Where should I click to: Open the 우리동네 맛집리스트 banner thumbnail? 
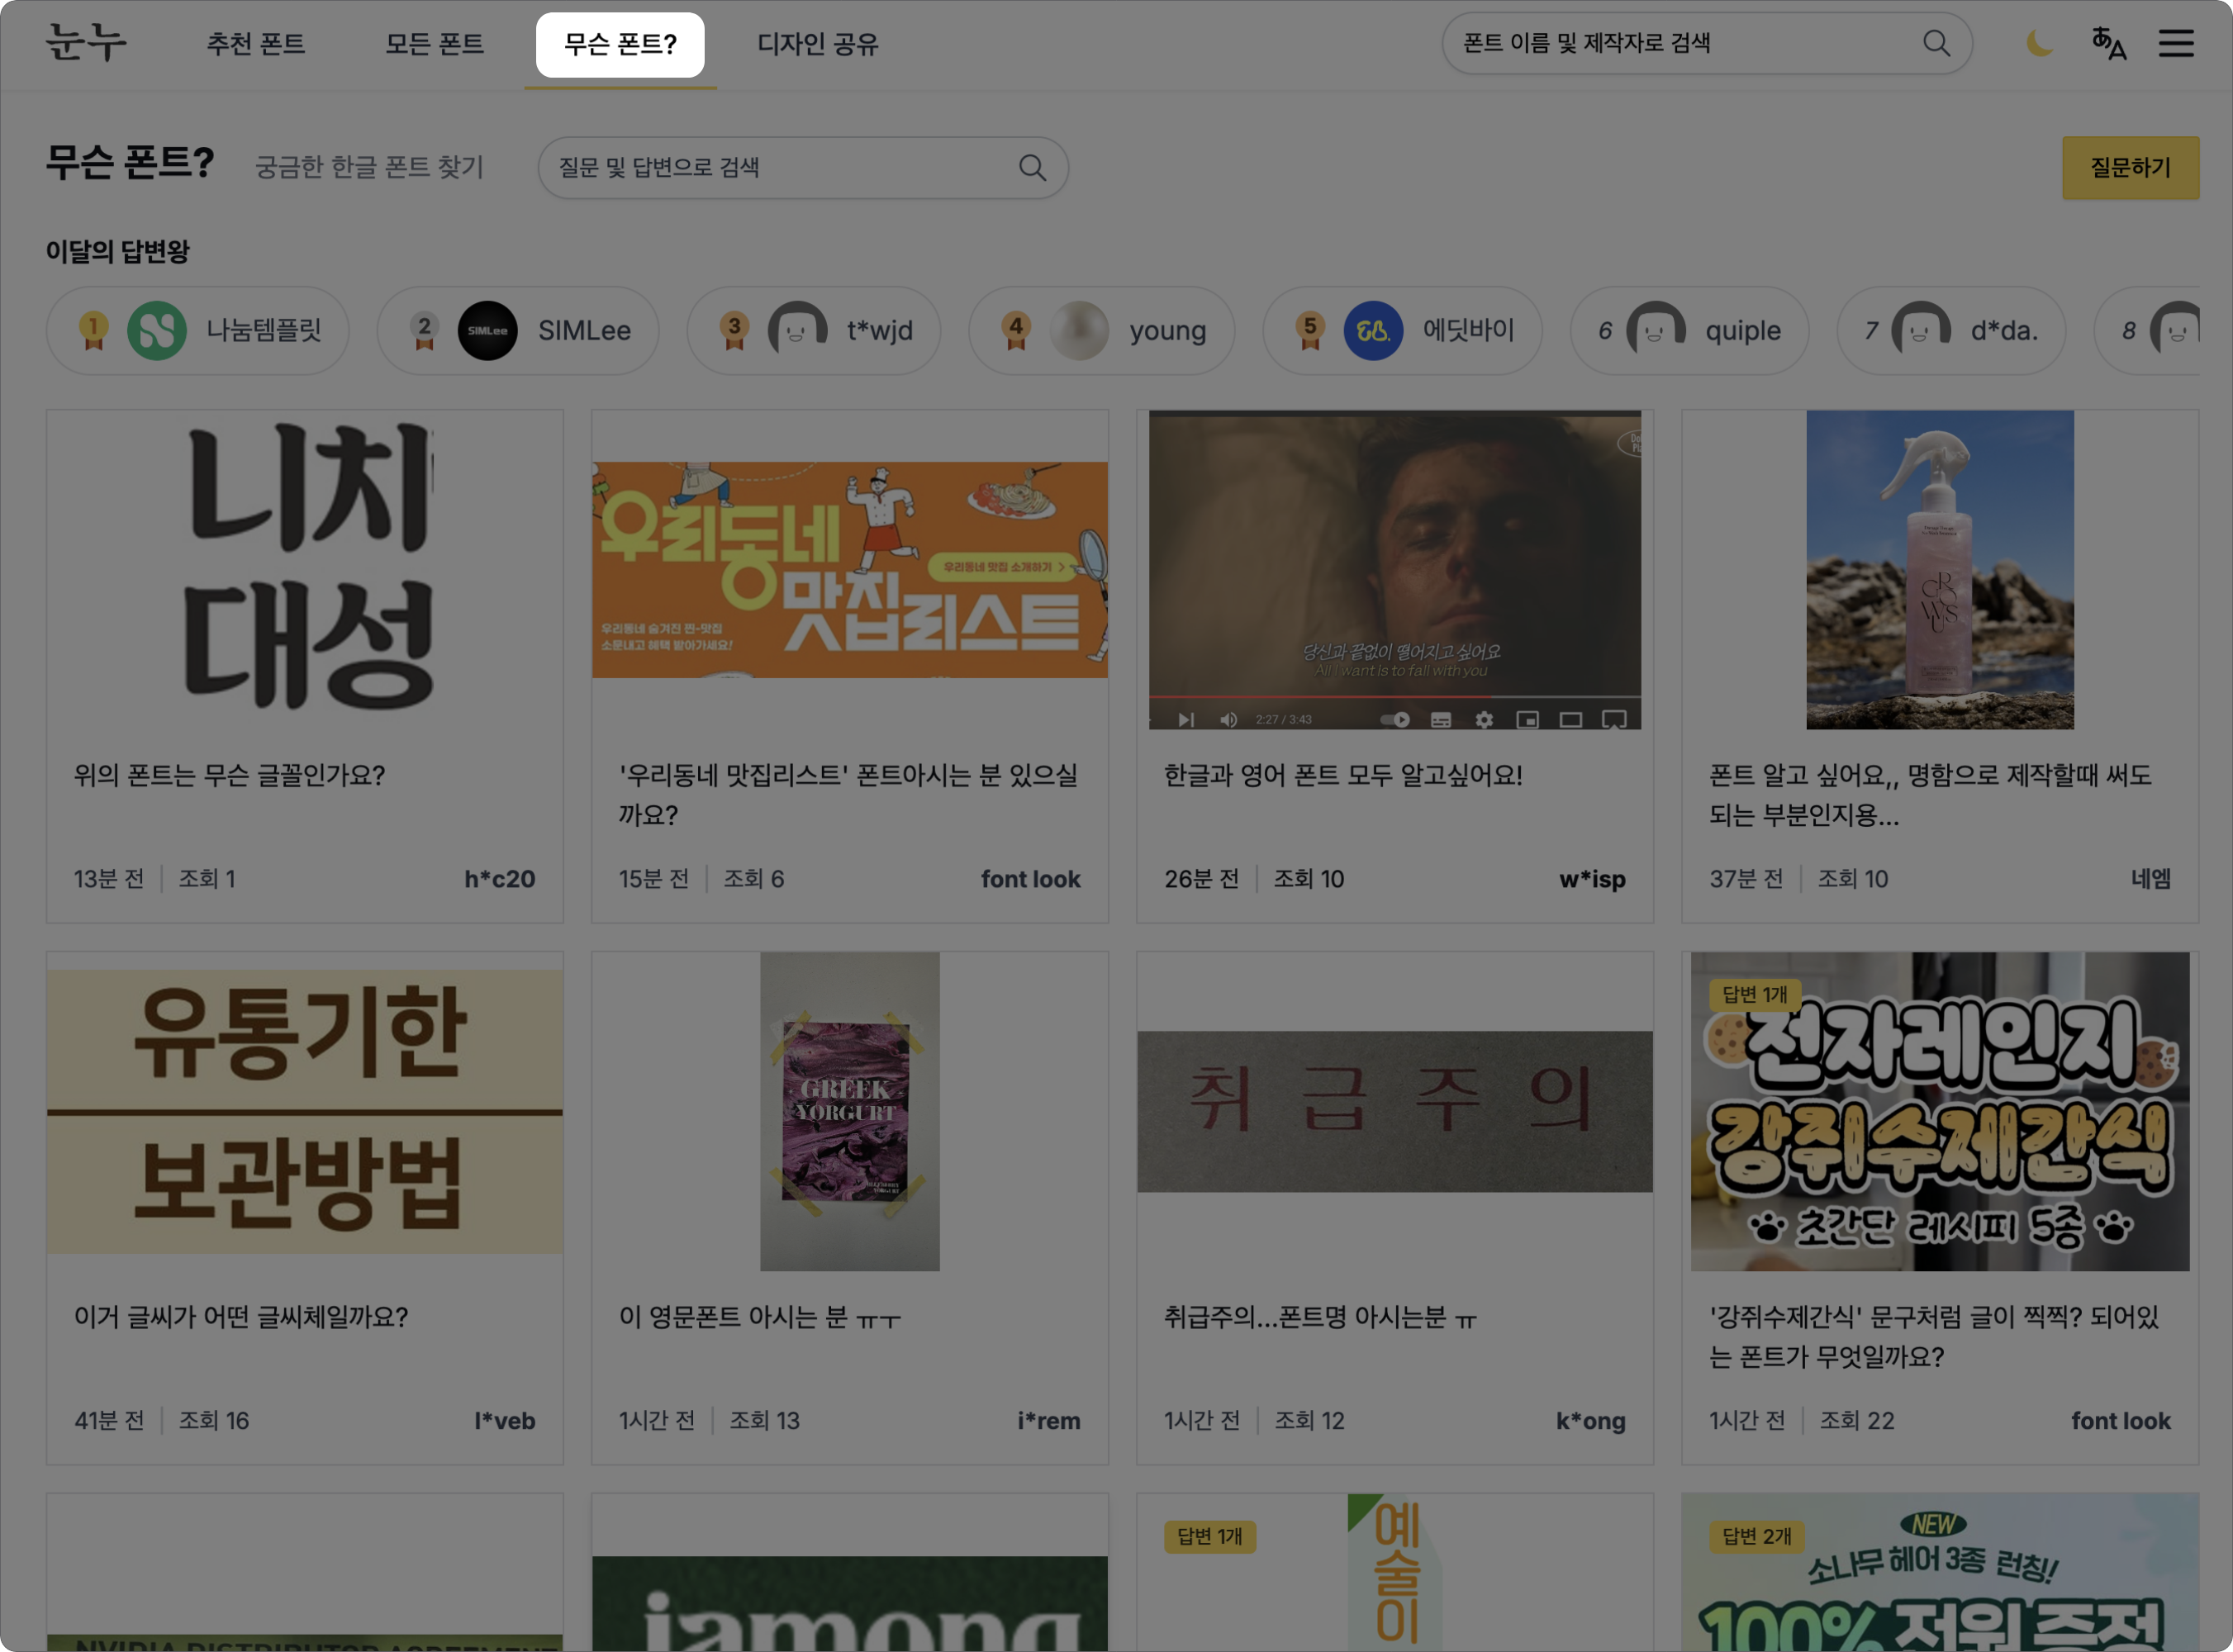850,569
